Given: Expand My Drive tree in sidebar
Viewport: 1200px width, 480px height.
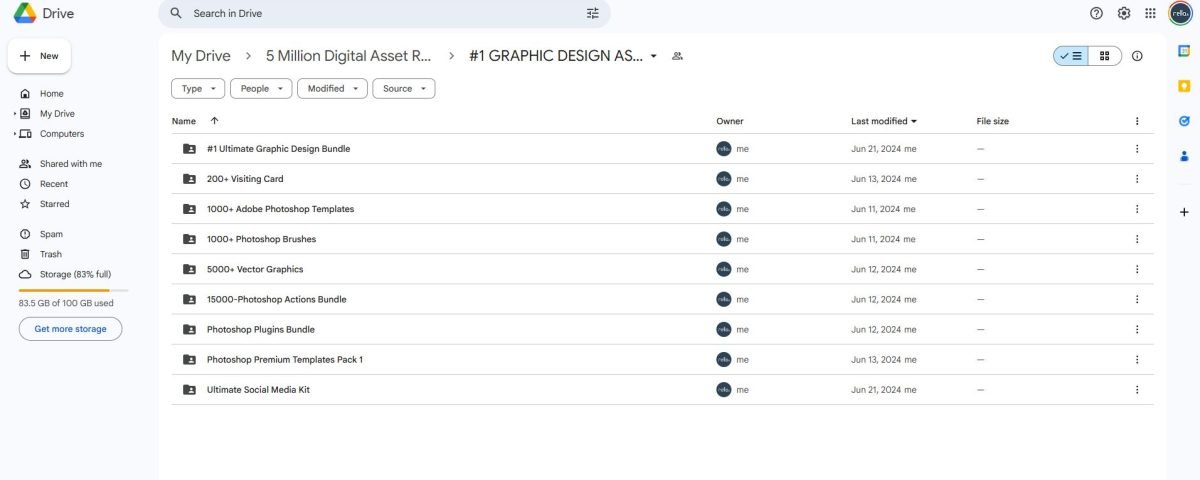Looking at the screenshot, I should pyautogui.click(x=14, y=114).
